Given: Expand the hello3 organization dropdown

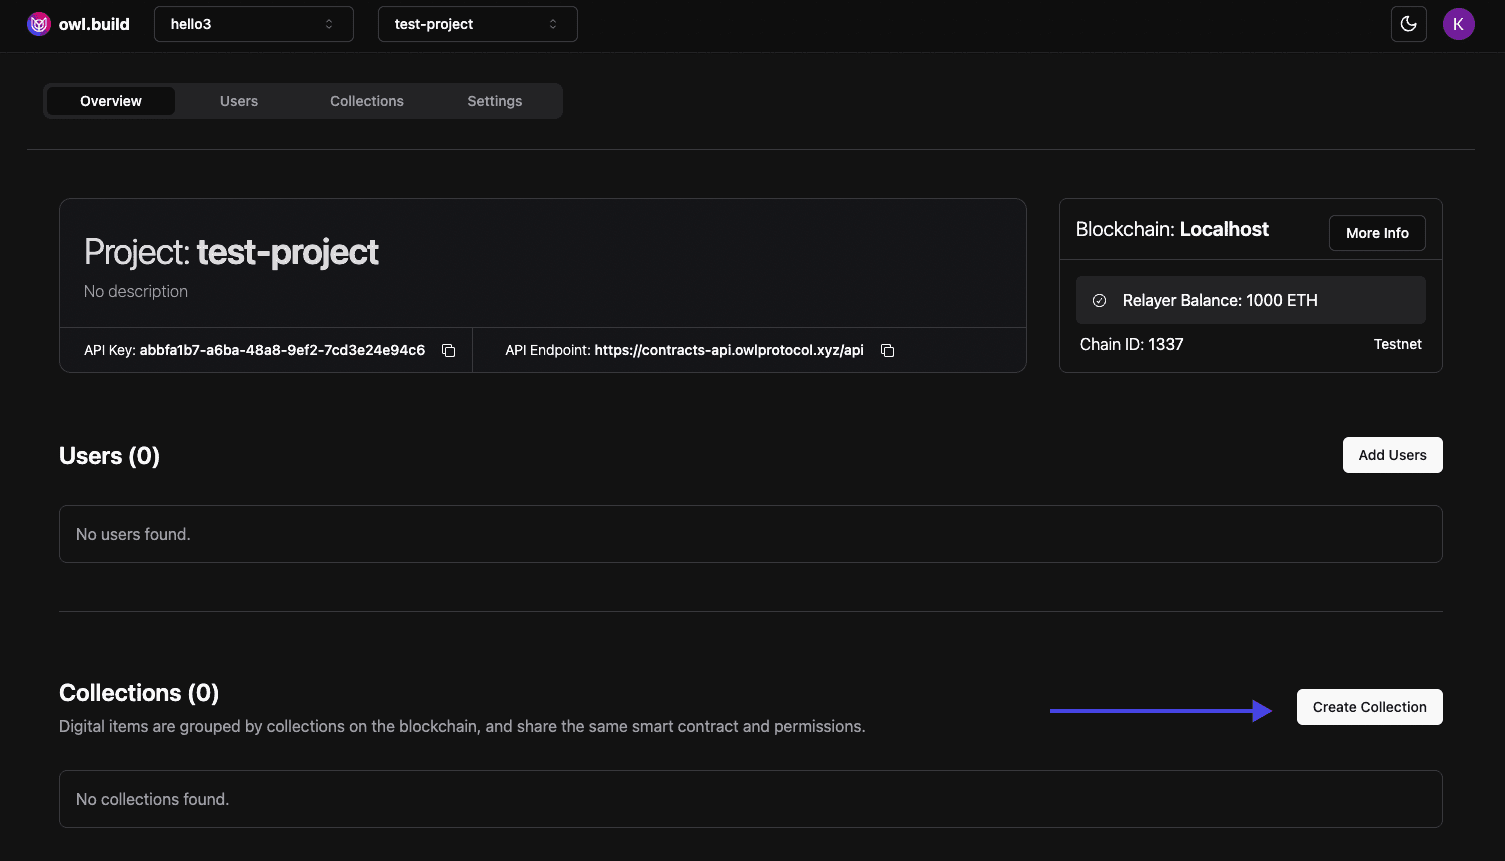Looking at the screenshot, I should pyautogui.click(x=253, y=24).
